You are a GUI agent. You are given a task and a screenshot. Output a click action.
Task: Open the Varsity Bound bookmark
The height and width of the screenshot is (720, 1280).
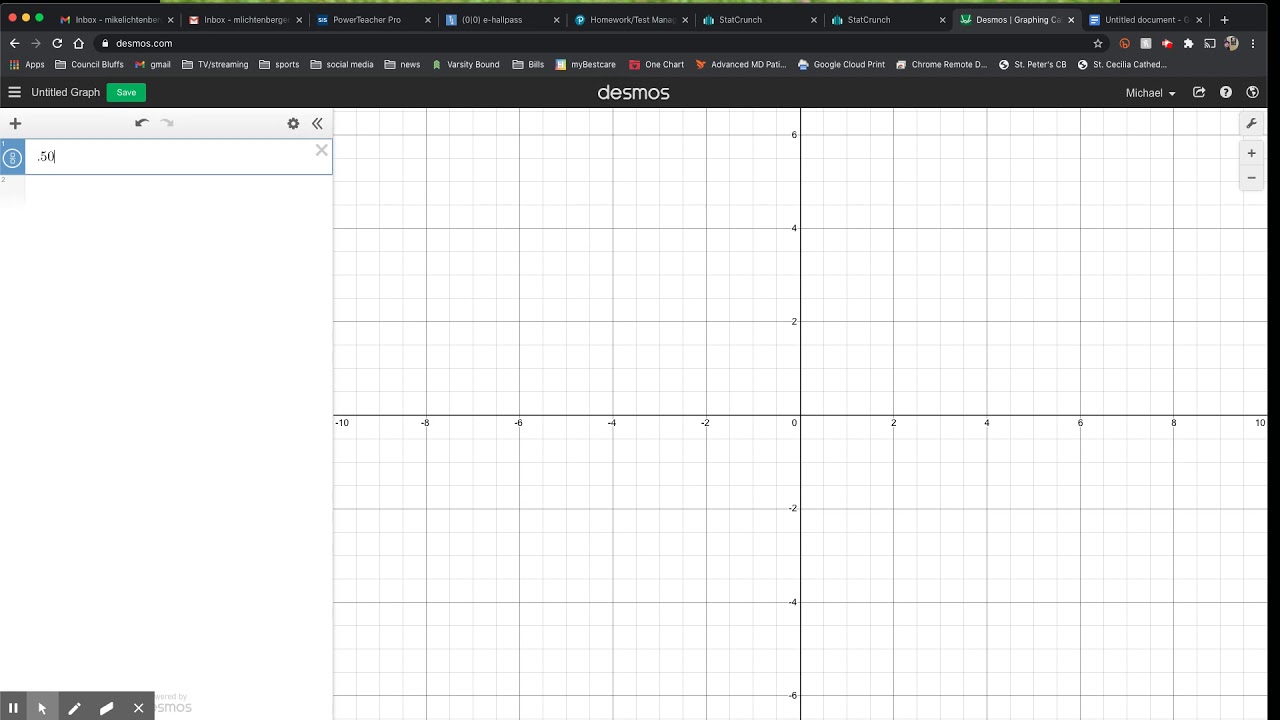465,65
